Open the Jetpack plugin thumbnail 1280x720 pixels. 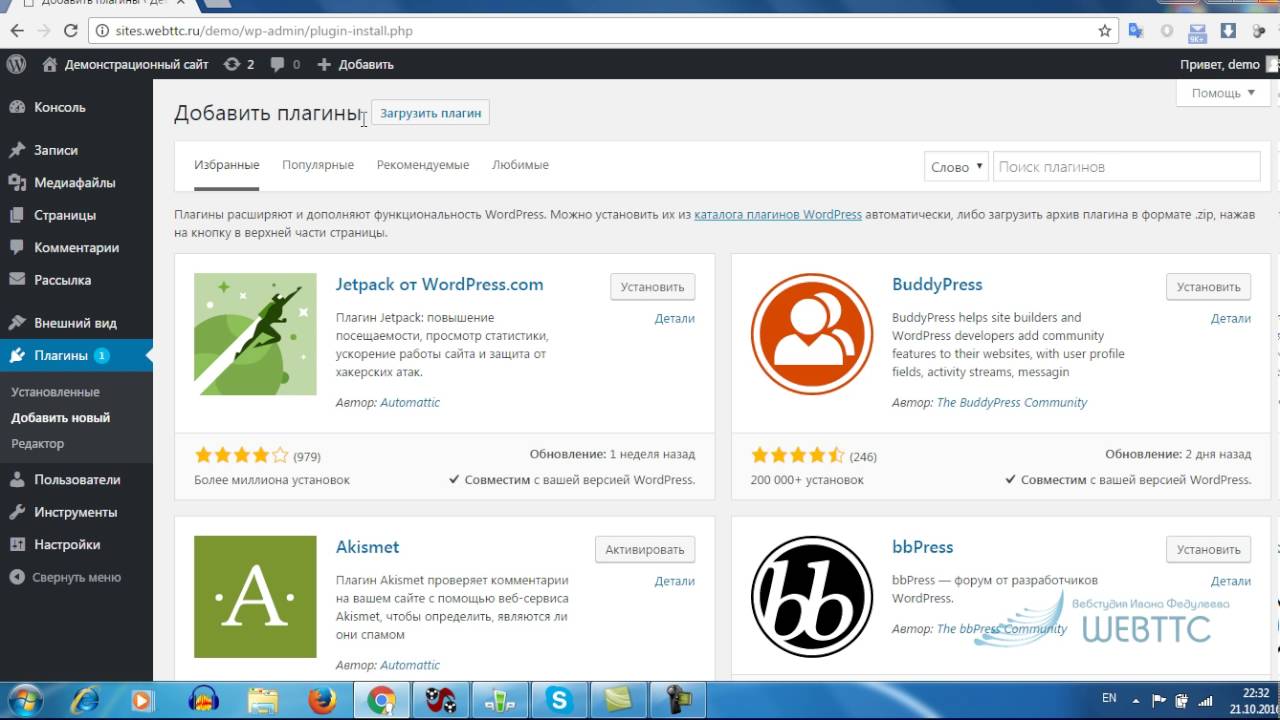point(255,334)
